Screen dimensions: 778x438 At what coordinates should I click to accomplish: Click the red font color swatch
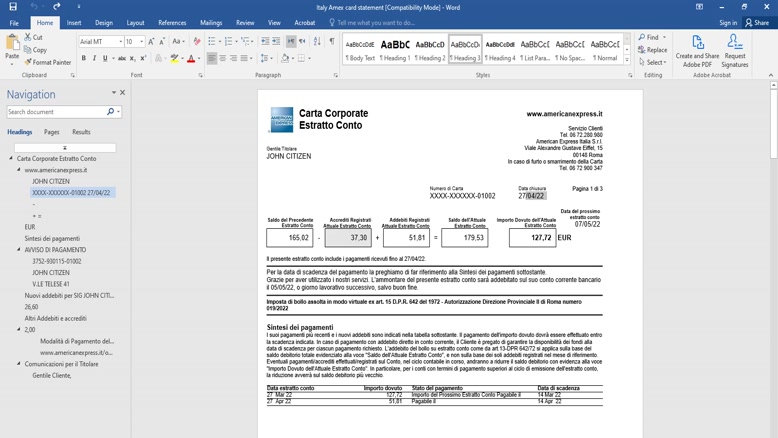click(191, 60)
